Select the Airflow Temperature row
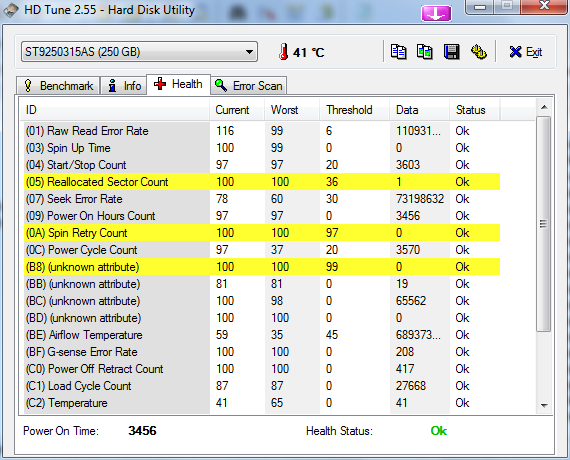Viewport: 570px width, 460px height. (262, 335)
